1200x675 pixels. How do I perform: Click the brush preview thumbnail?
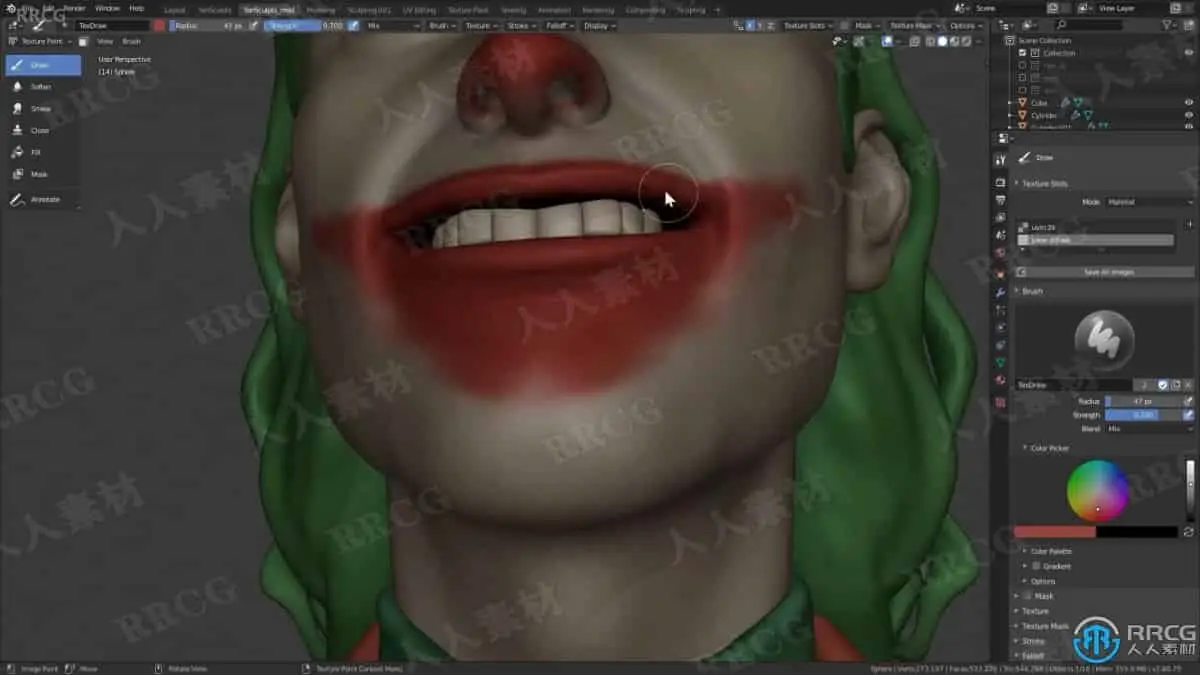1104,340
